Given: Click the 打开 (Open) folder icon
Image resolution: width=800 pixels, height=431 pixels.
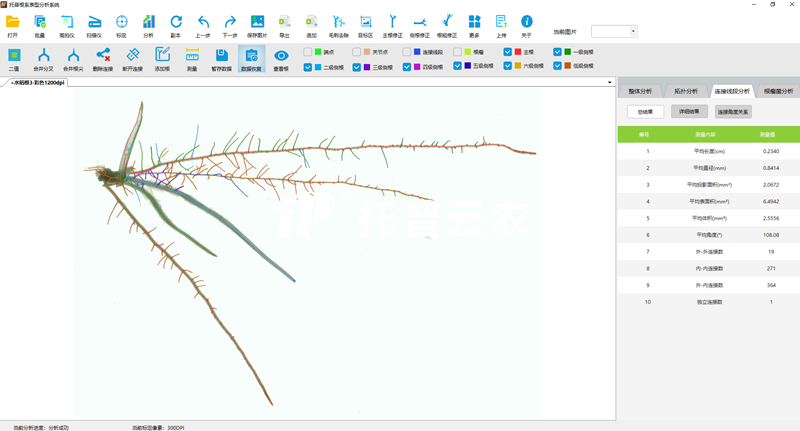Looking at the screenshot, I should pyautogui.click(x=13, y=22).
